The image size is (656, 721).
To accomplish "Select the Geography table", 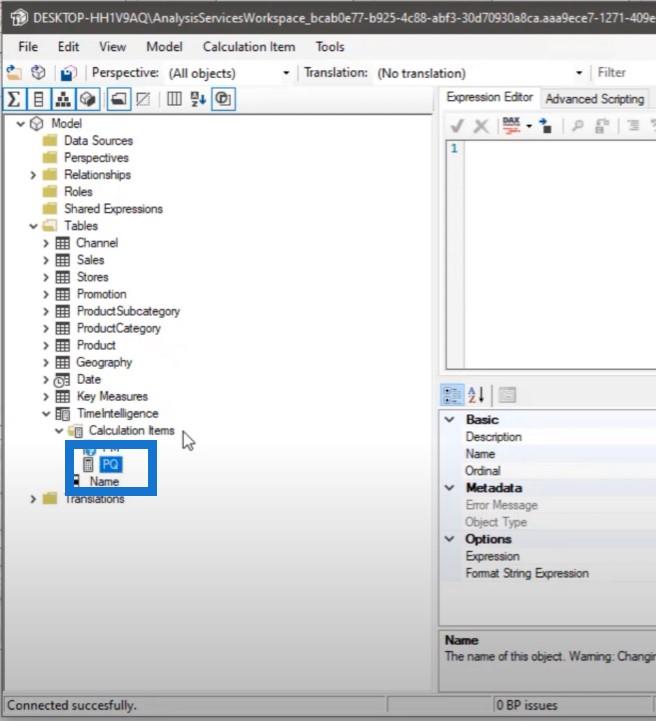I will click(x=104, y=362).
